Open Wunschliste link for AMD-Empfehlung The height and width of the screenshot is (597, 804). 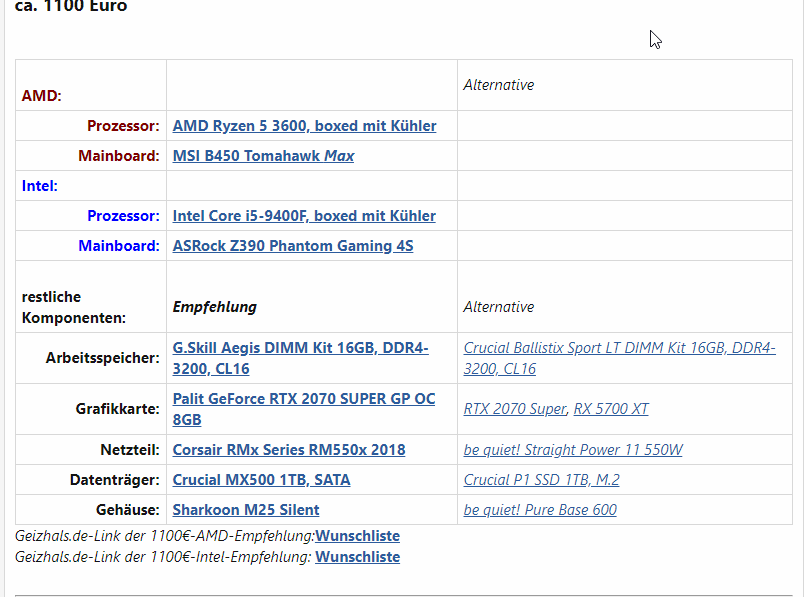click(357, 536)
